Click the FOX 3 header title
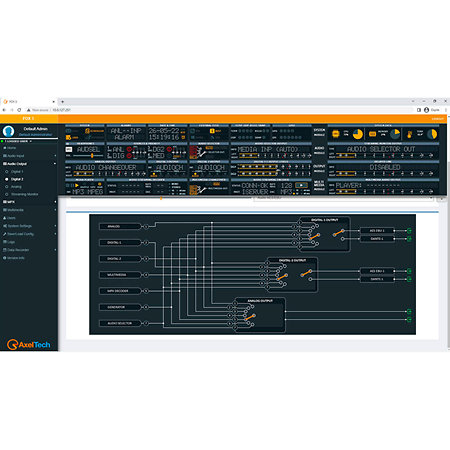450x450 pixels. 28,118
